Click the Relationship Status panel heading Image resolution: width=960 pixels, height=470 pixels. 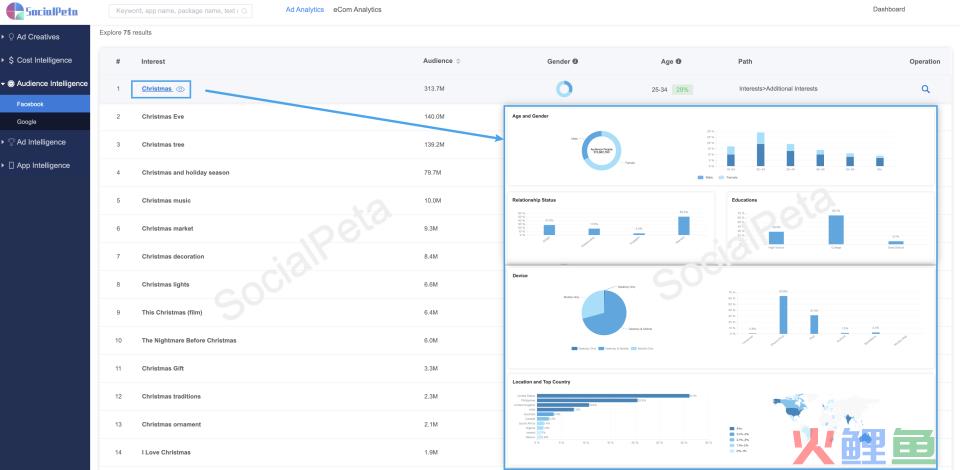pyautogui.click(x=534, y=200)
